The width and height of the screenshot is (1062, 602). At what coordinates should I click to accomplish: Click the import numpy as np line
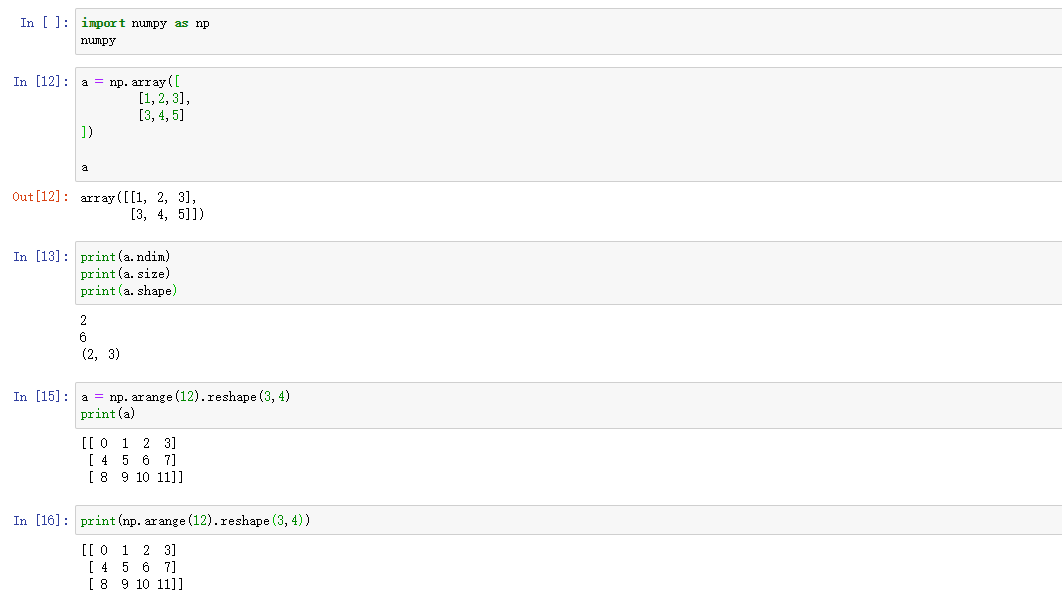click(x=145, y=23)
